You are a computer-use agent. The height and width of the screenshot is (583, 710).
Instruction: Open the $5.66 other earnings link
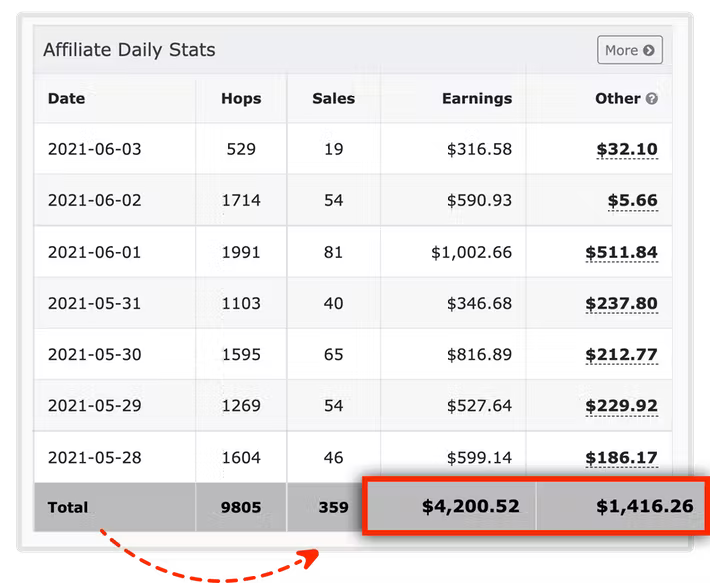coord(633,201)
